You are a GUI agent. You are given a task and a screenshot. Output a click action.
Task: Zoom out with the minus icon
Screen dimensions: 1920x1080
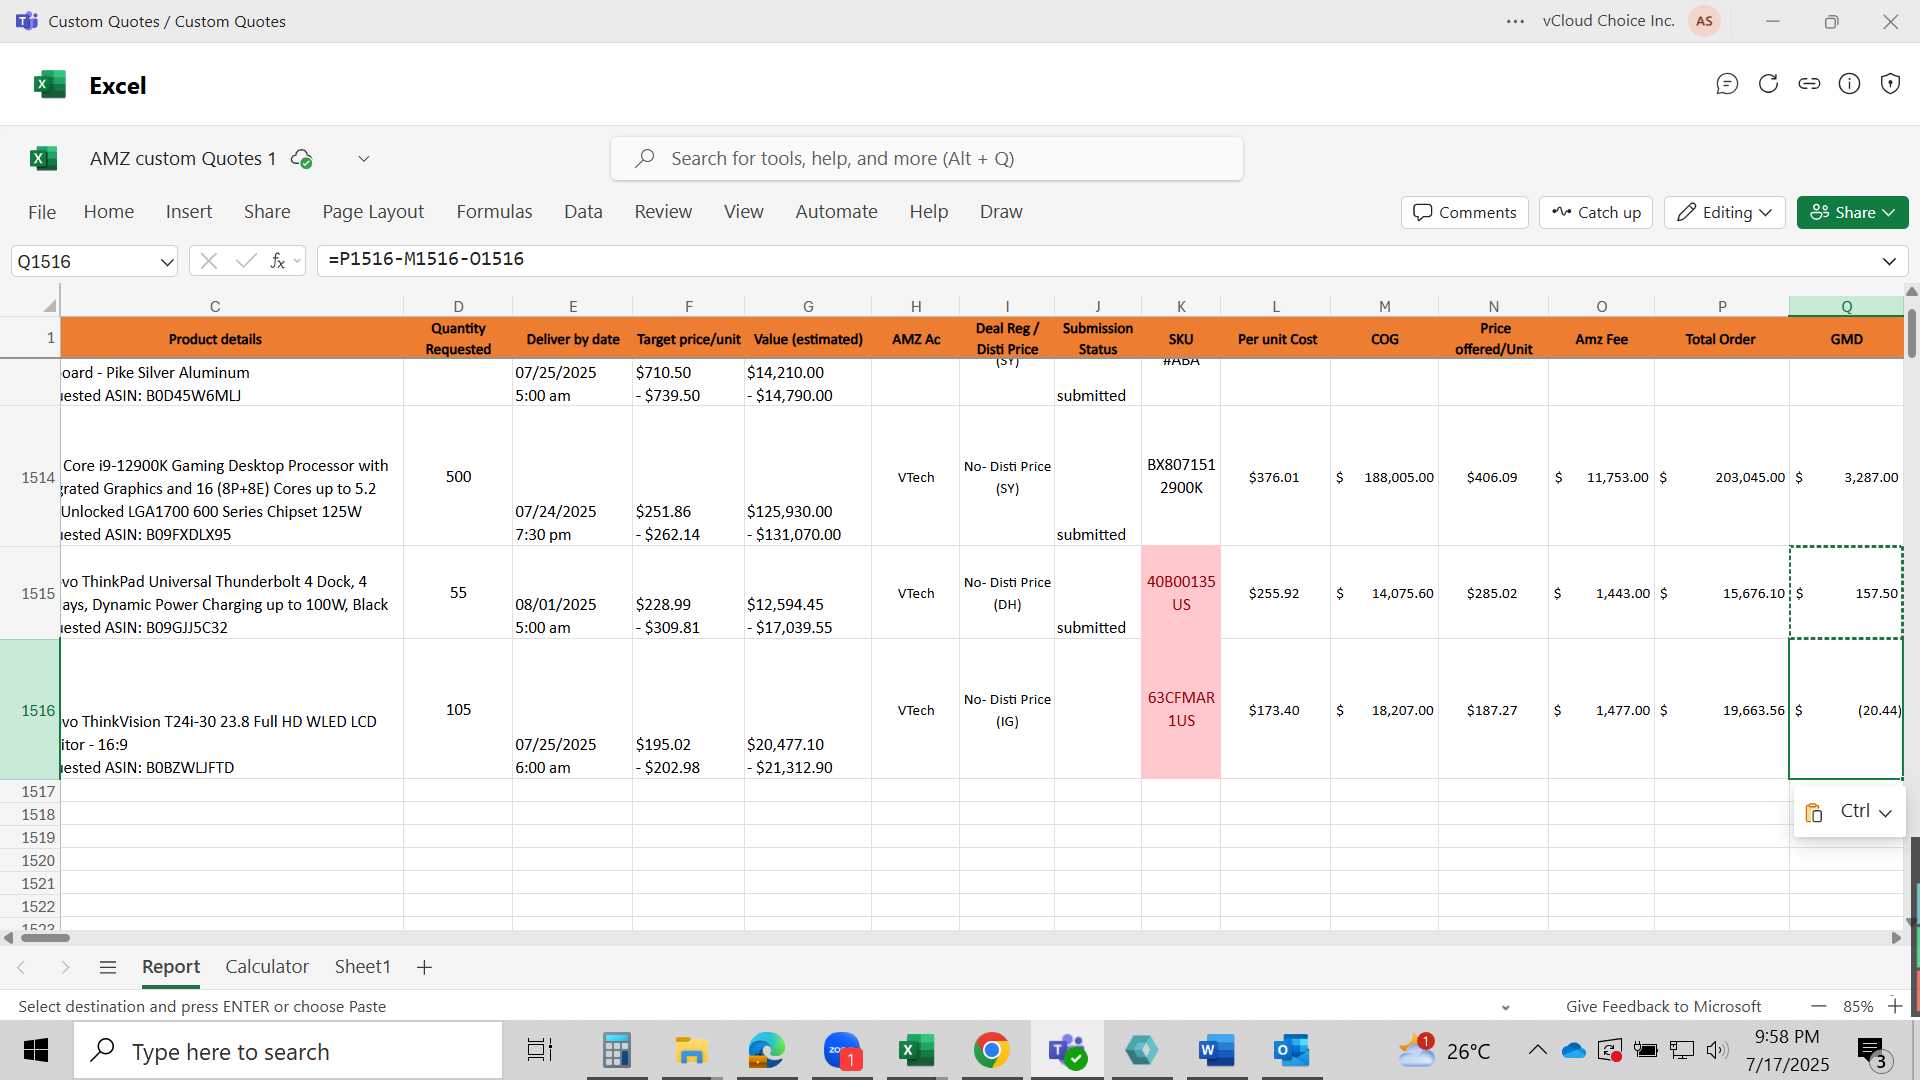point(1819,1006)
